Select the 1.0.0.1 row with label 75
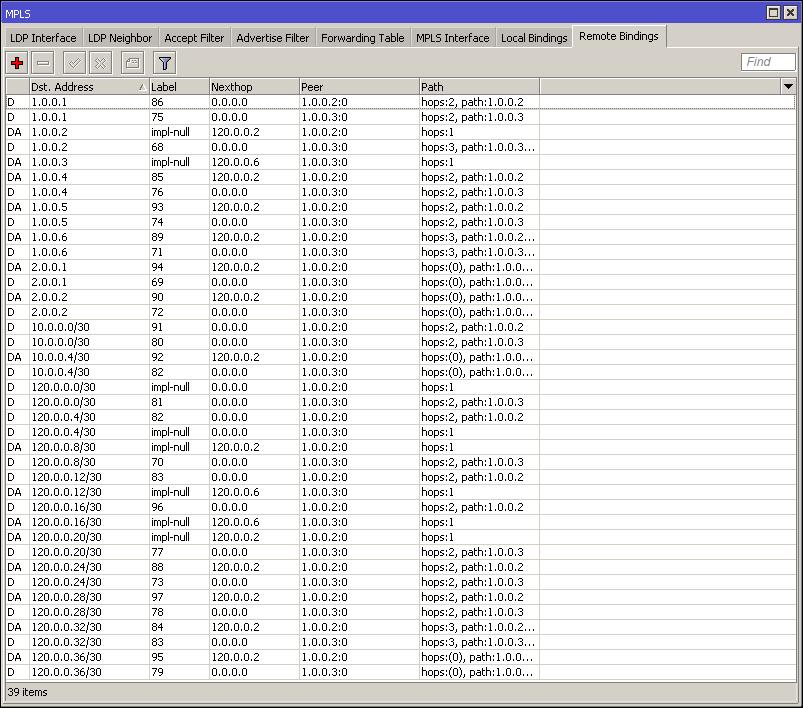803x708 pixels. [400, 117]
